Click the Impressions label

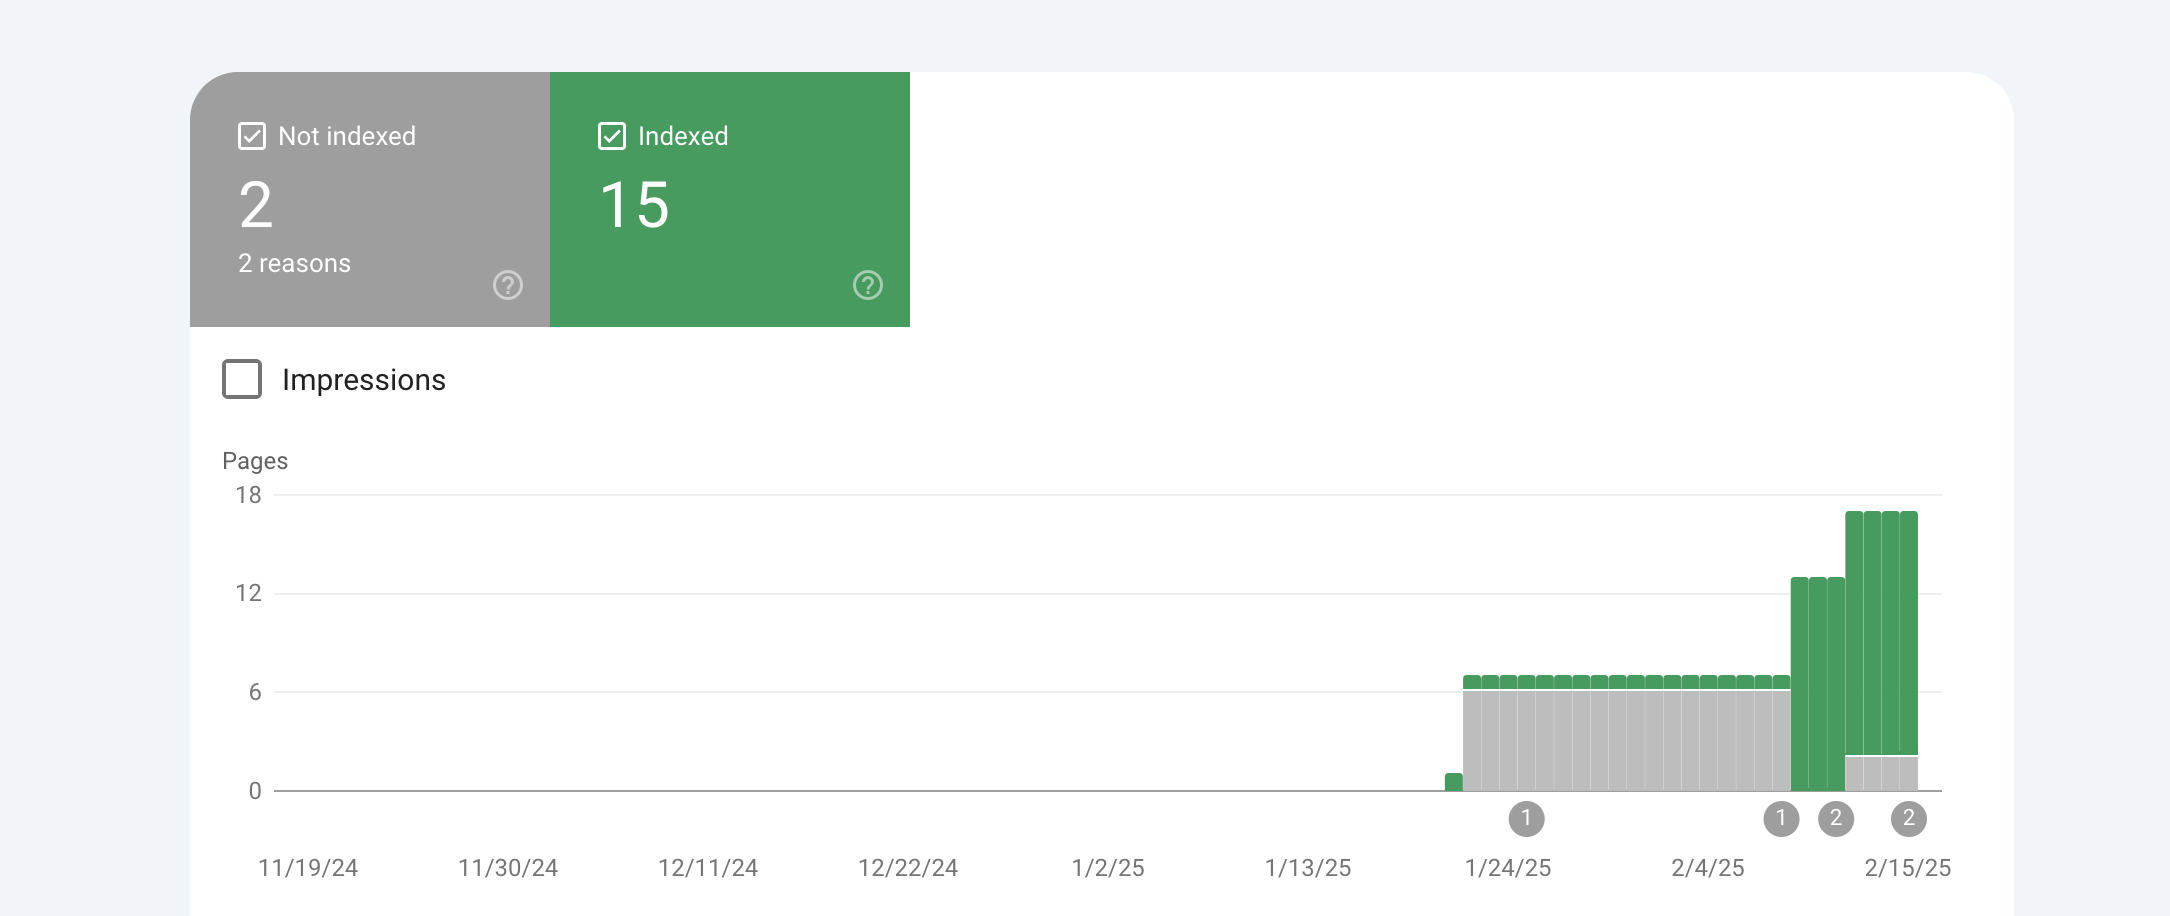click(364, 380)
